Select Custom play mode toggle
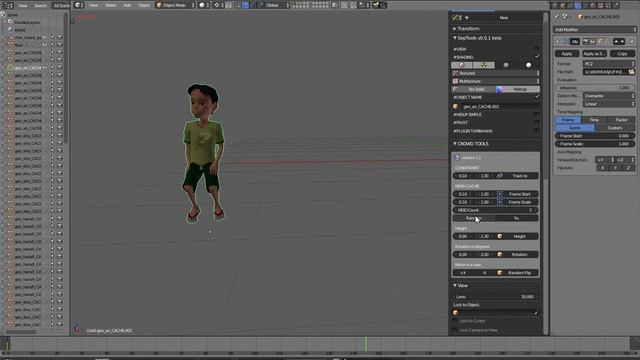The image size is (640, 360). pyautogui.click(x=615, y=128)
